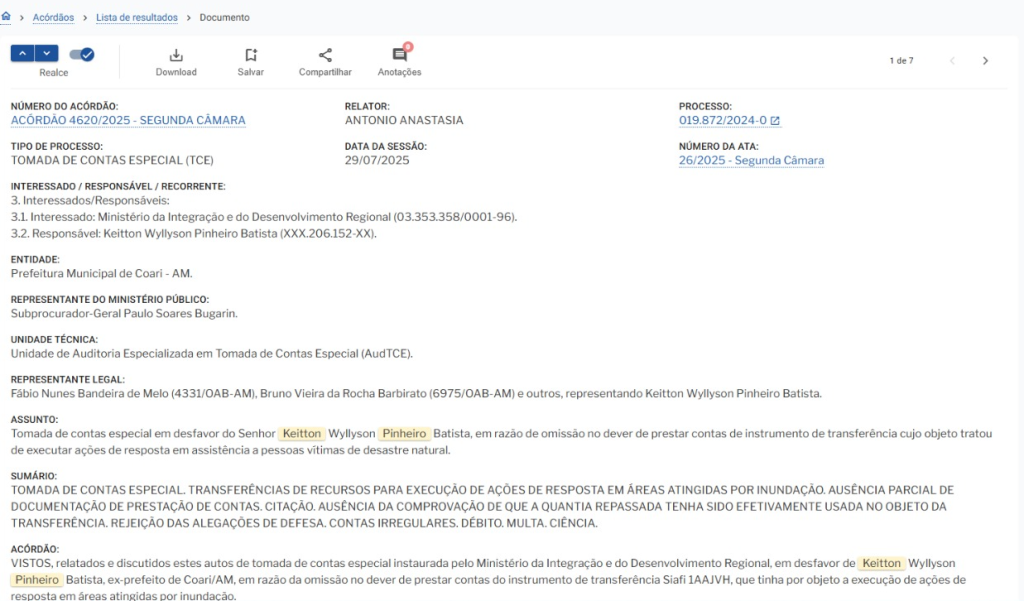Return to Lista de resultados breadcrumb
The image size is (1024, 601).
point(137,18)
